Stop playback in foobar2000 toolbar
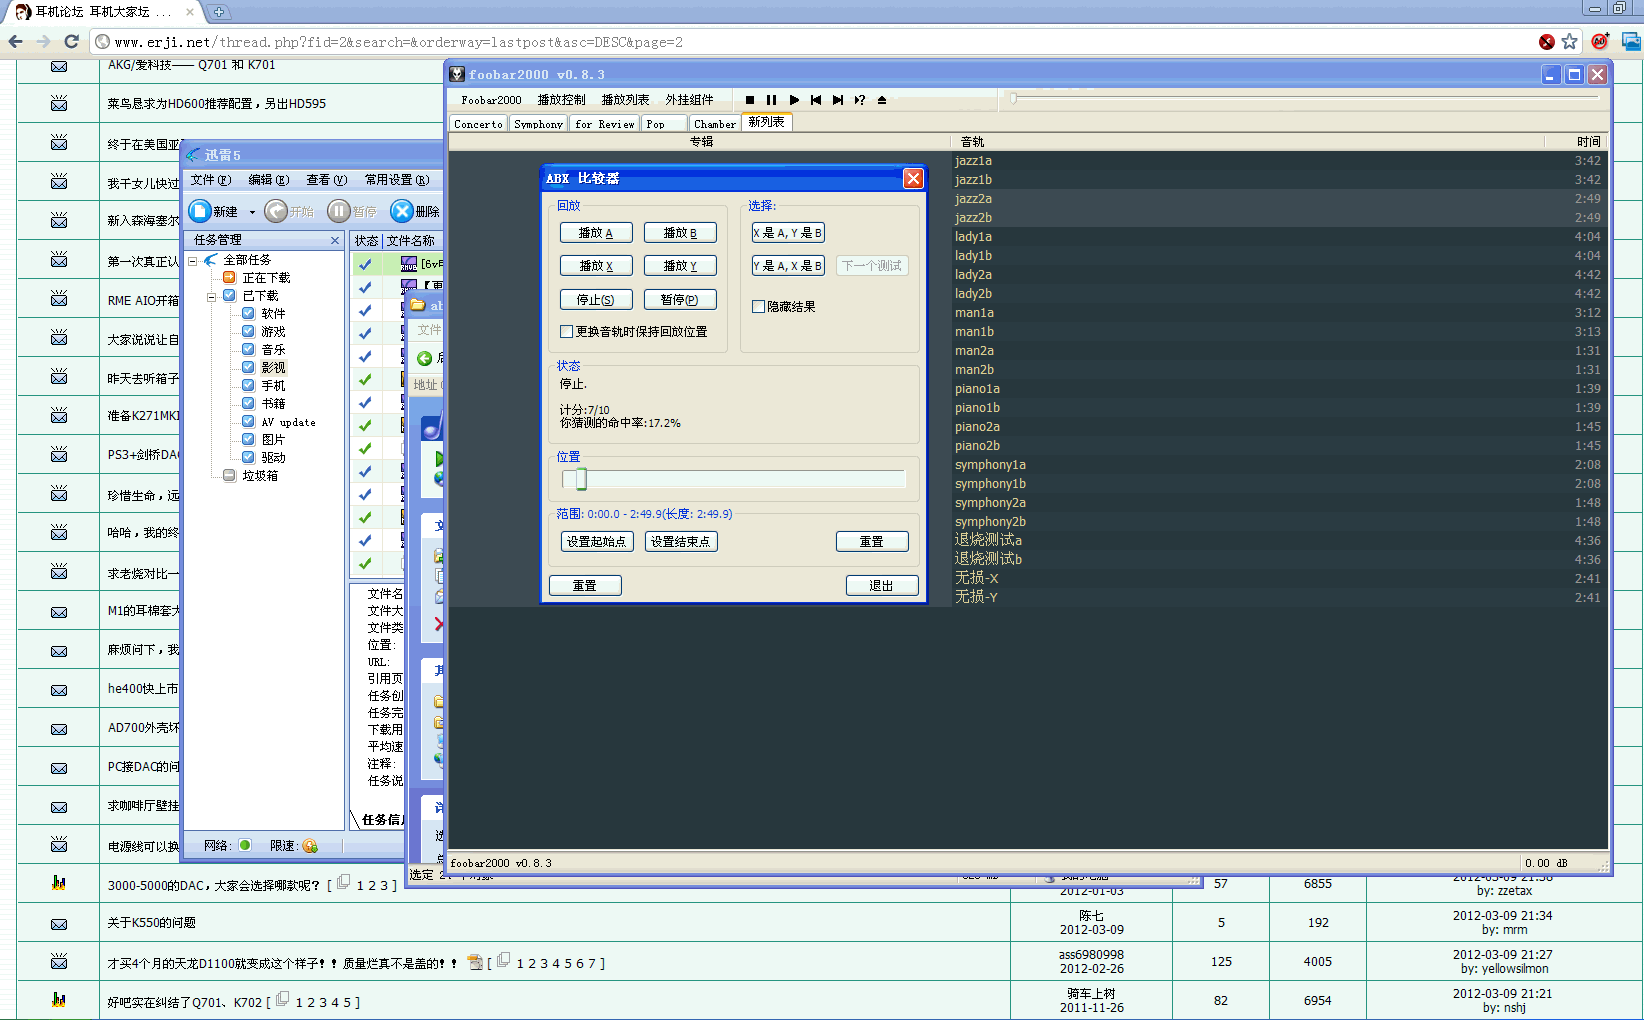Image resolution: width=1644 pixels, height=1020 pixels. pos(749,100)
